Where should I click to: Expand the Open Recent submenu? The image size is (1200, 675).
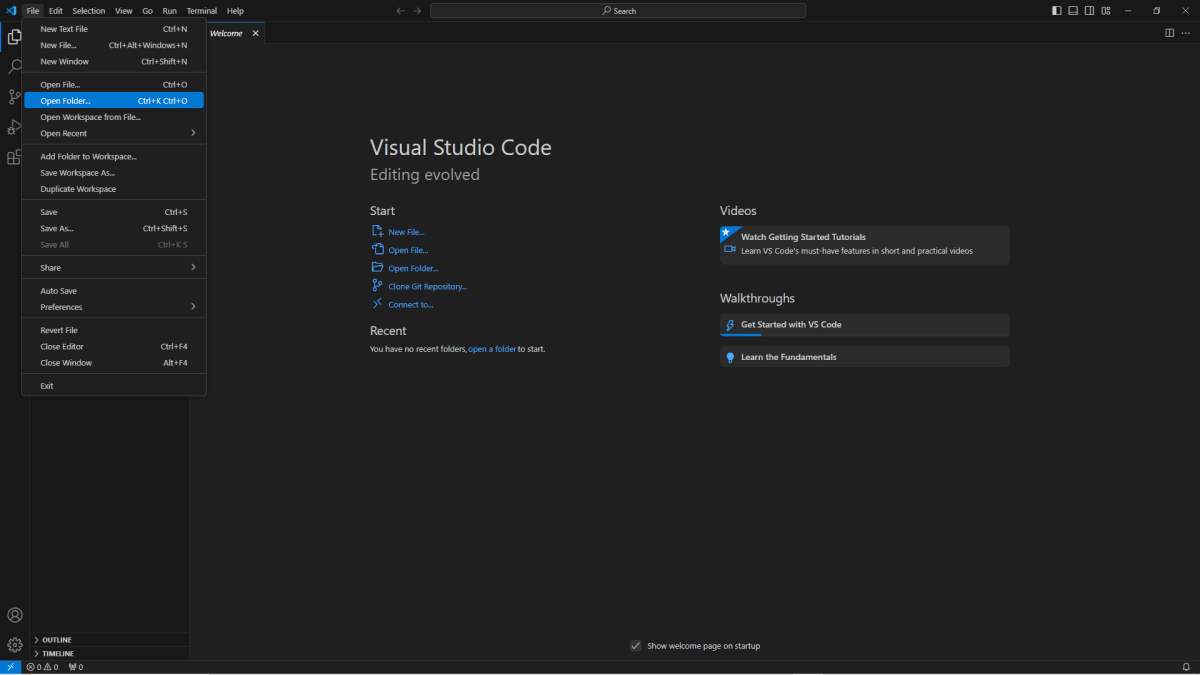[114, 133]
